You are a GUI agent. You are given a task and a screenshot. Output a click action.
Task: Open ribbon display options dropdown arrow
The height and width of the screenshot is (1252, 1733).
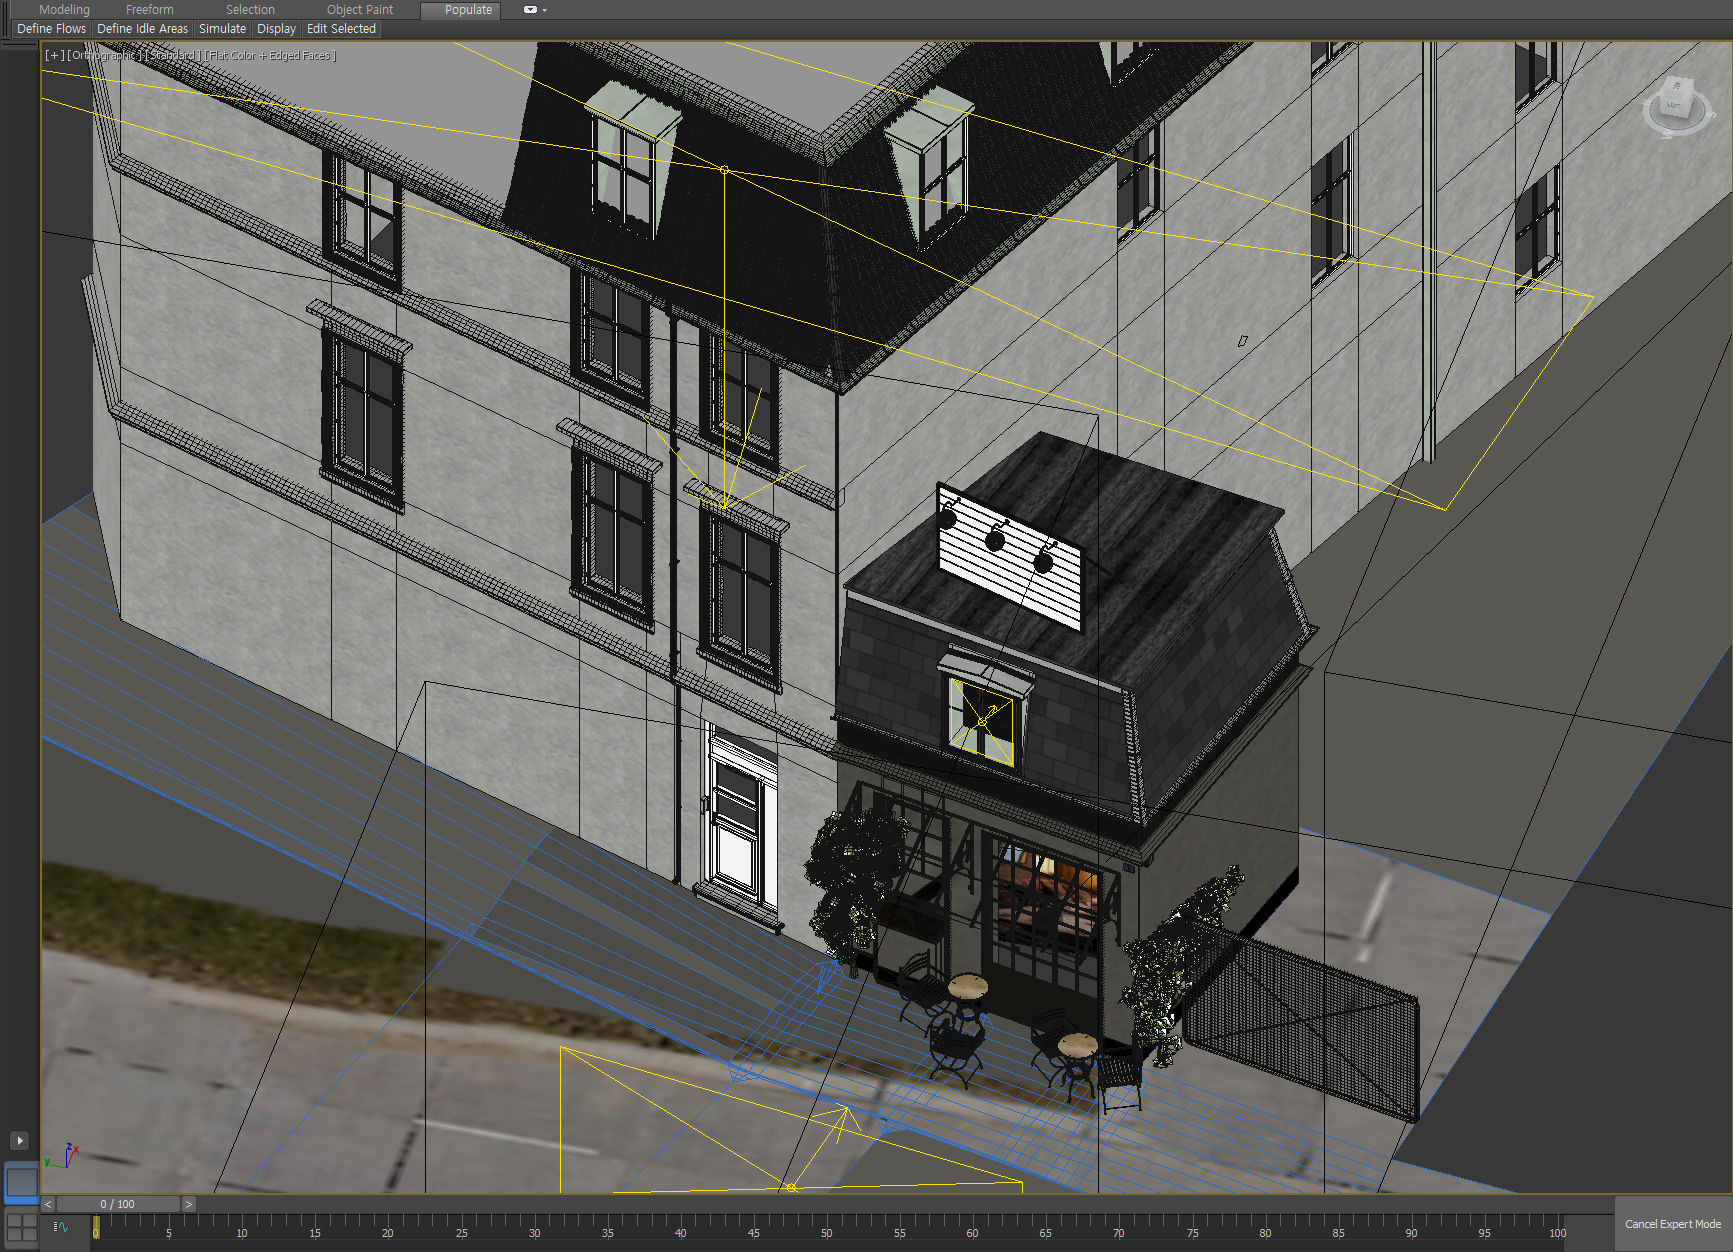pyautogui.click(x=545, y=10)
